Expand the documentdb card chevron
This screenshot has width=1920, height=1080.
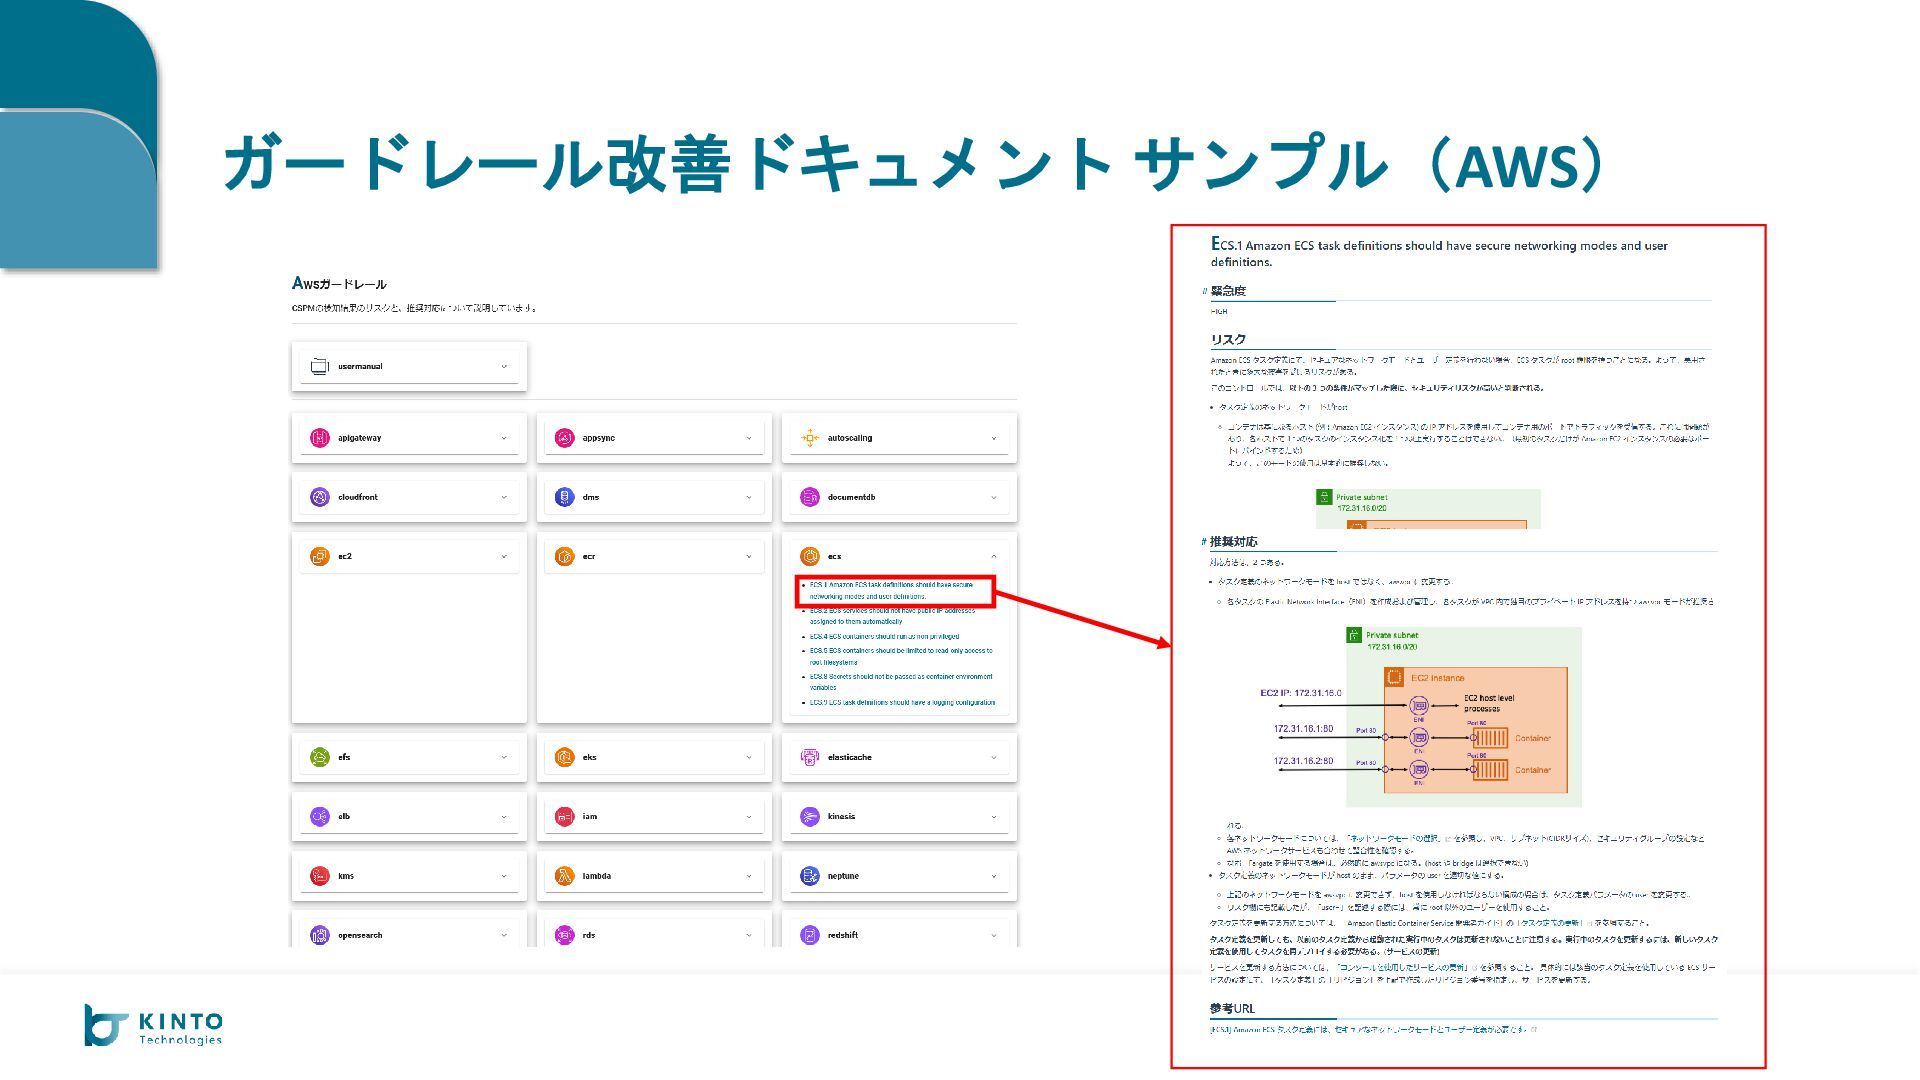[x=993, y=497]
